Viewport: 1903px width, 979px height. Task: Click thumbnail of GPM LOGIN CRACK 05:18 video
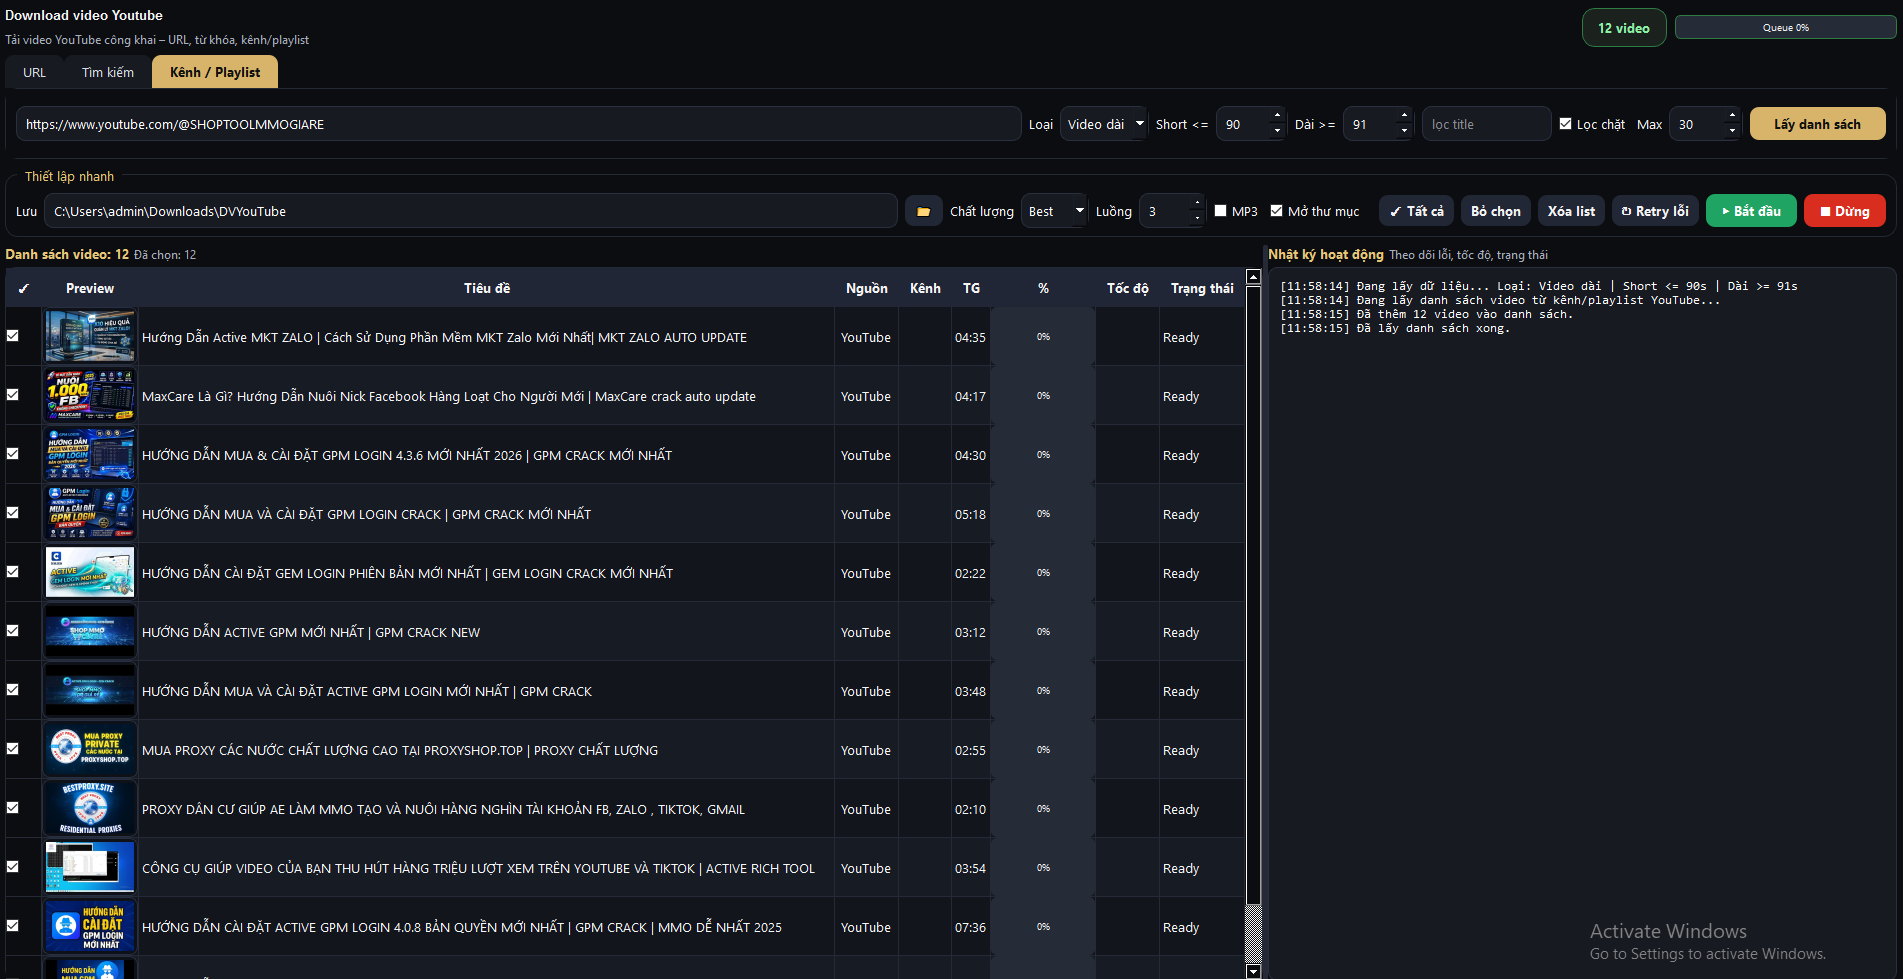click(x=90, y=513)
